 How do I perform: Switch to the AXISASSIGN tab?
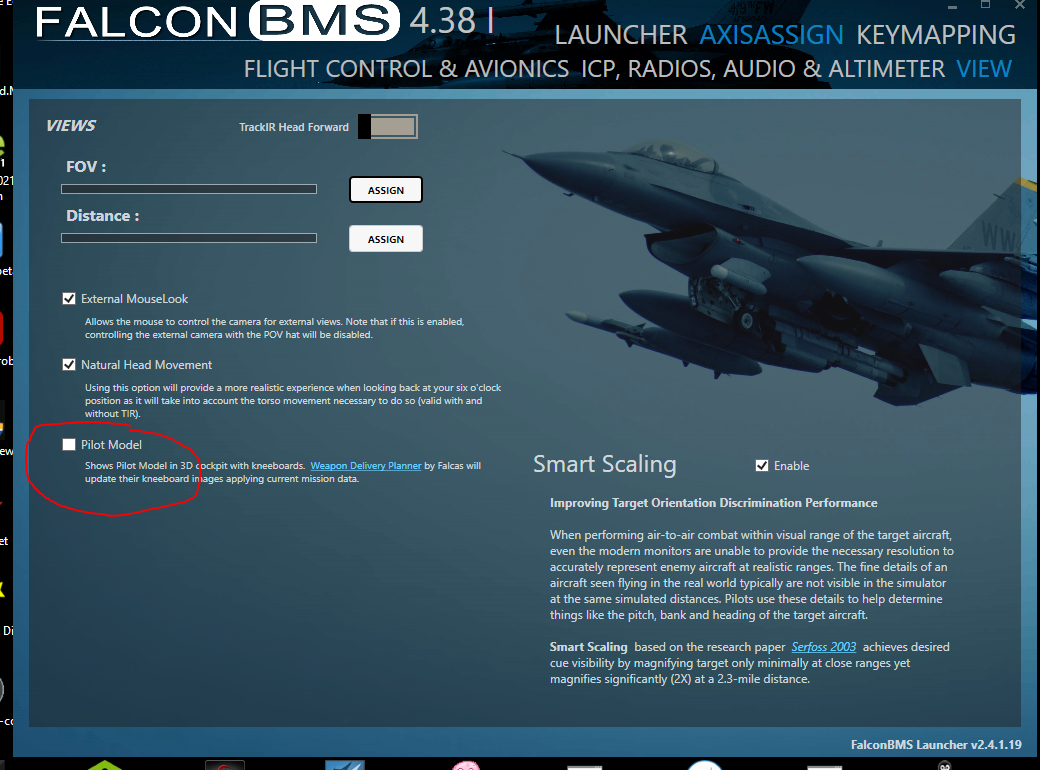771,35
